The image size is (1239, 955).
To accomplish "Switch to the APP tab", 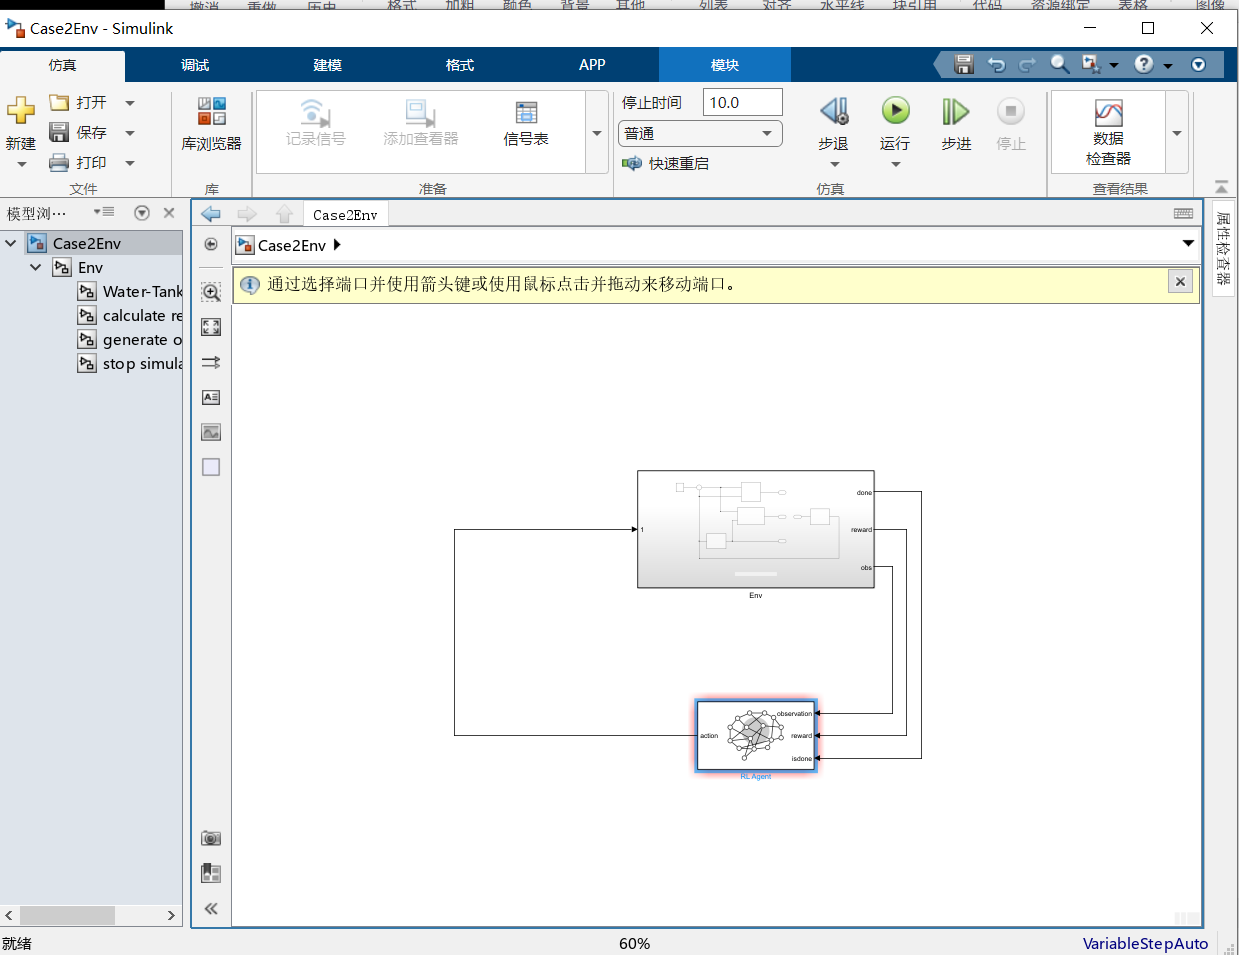I will pos(592,65).
